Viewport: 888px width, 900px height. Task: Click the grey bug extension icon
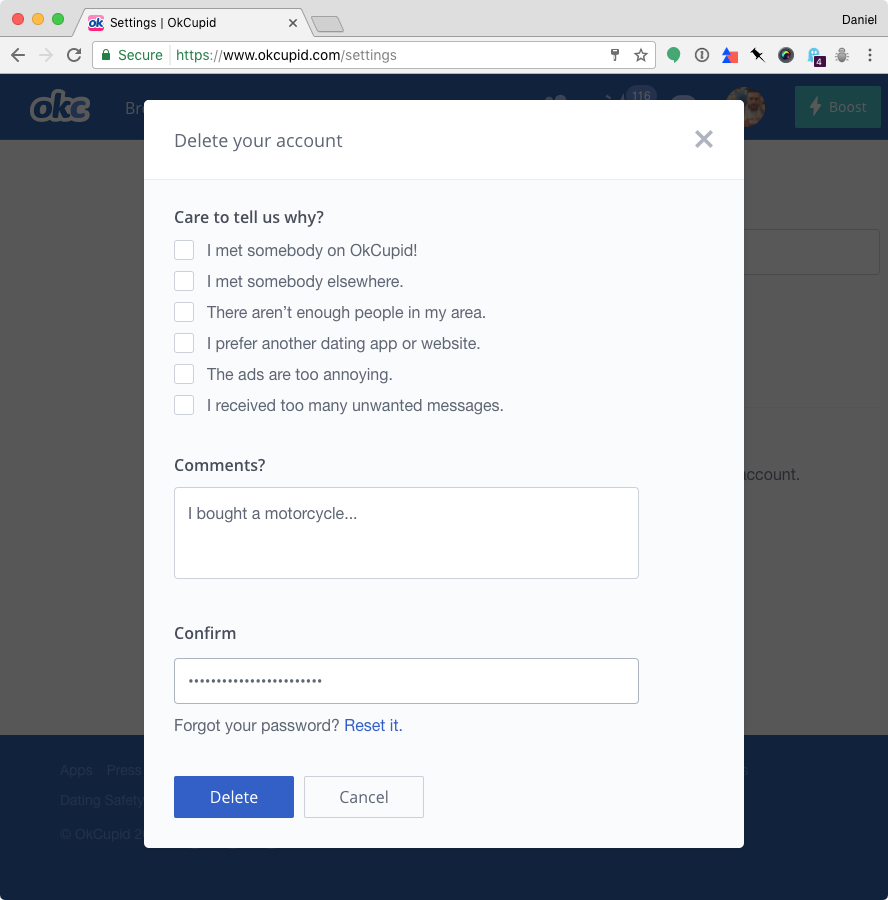842,55
